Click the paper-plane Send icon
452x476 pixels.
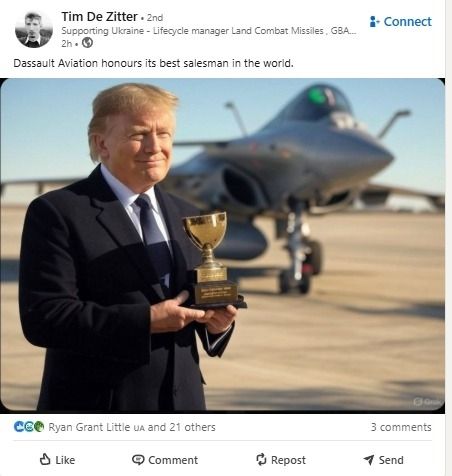[x=369, y=460]
